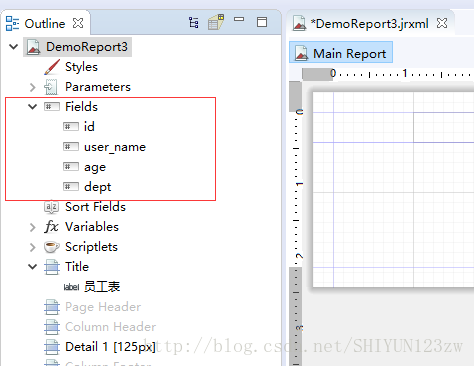Click the Title band icon
The width and height of the screenshot is (474, 366).
(x=52, y=267)
